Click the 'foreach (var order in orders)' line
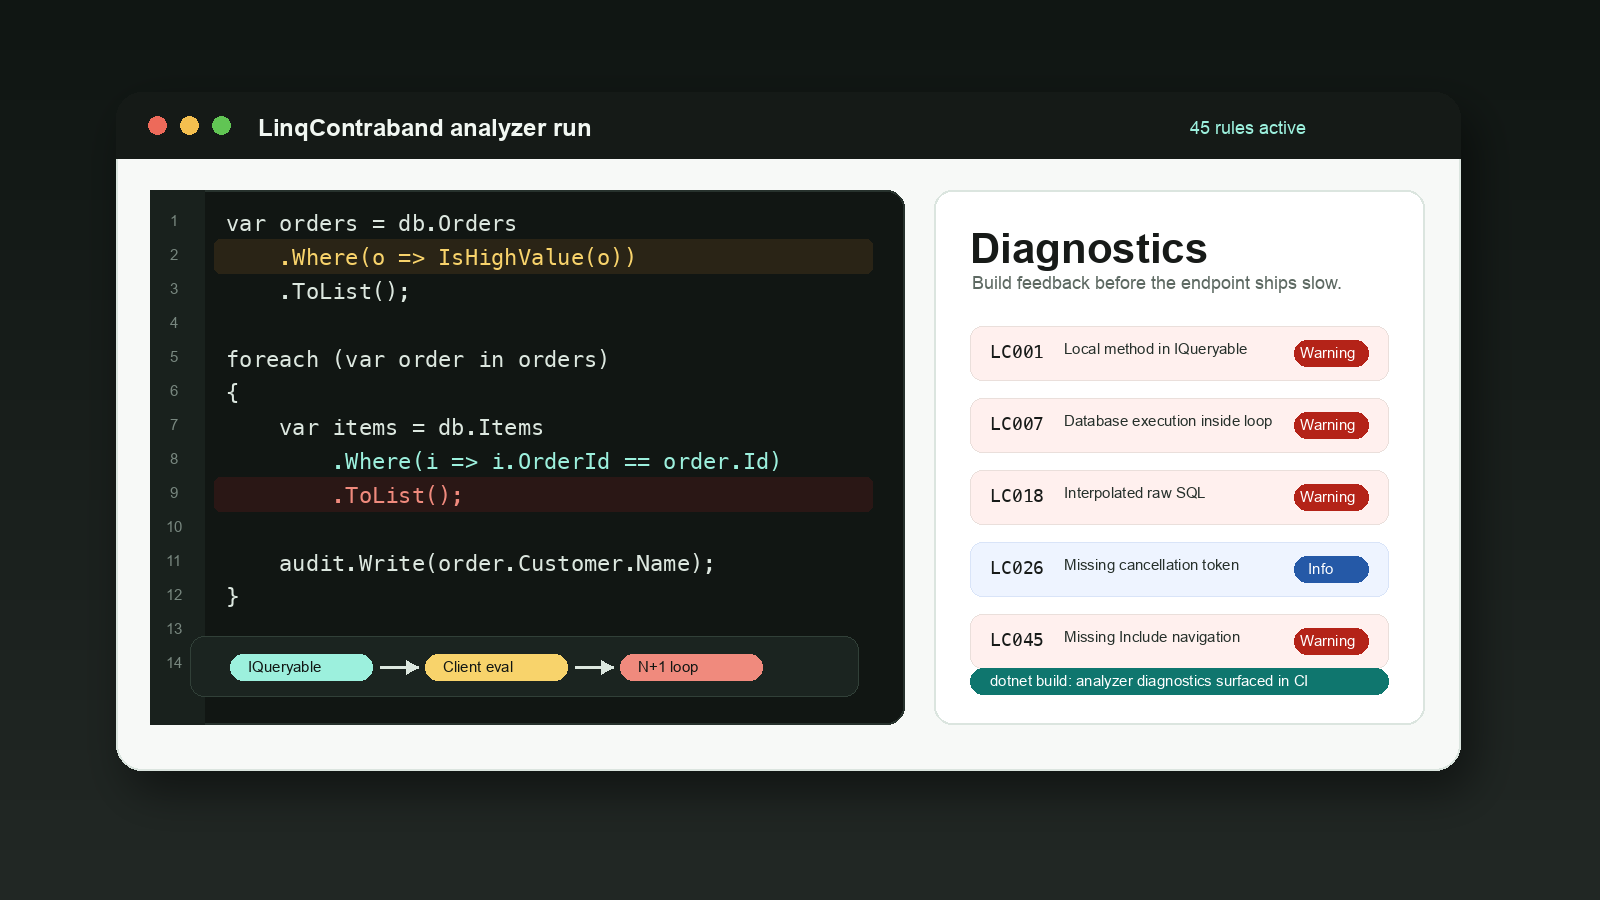 [x=418, y=359]
